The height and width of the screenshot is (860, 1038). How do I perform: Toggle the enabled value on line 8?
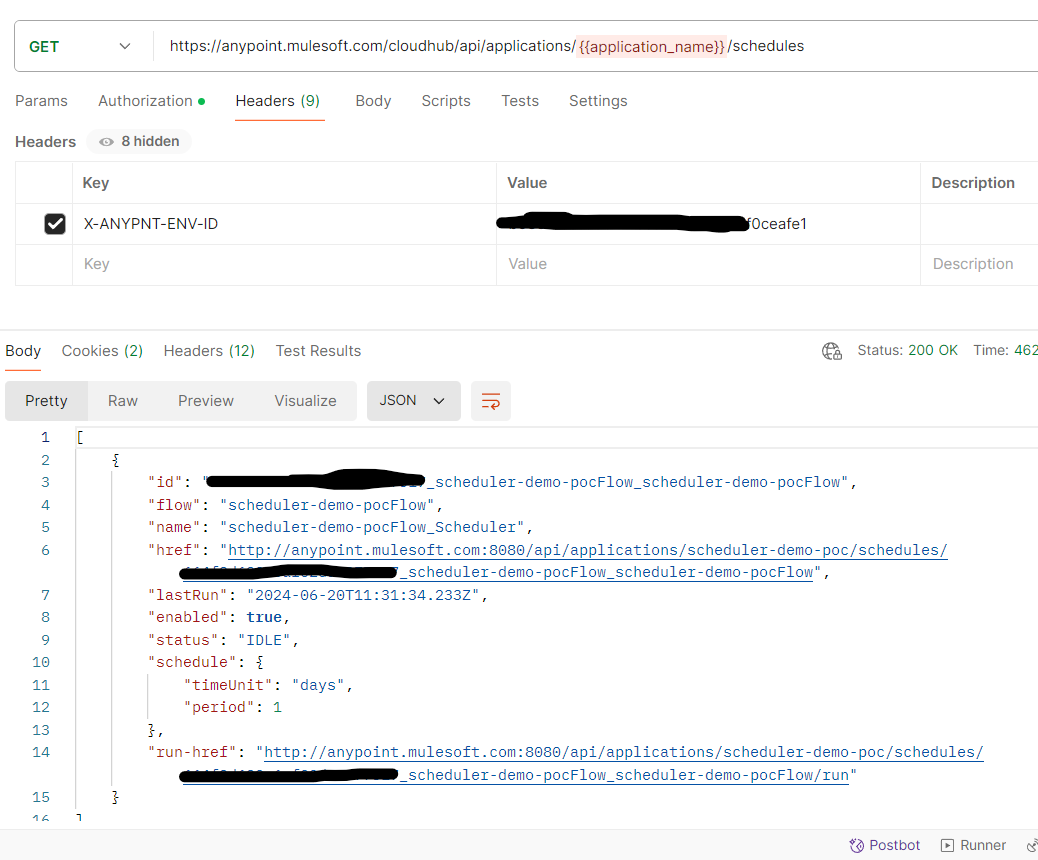pos(263,617)
